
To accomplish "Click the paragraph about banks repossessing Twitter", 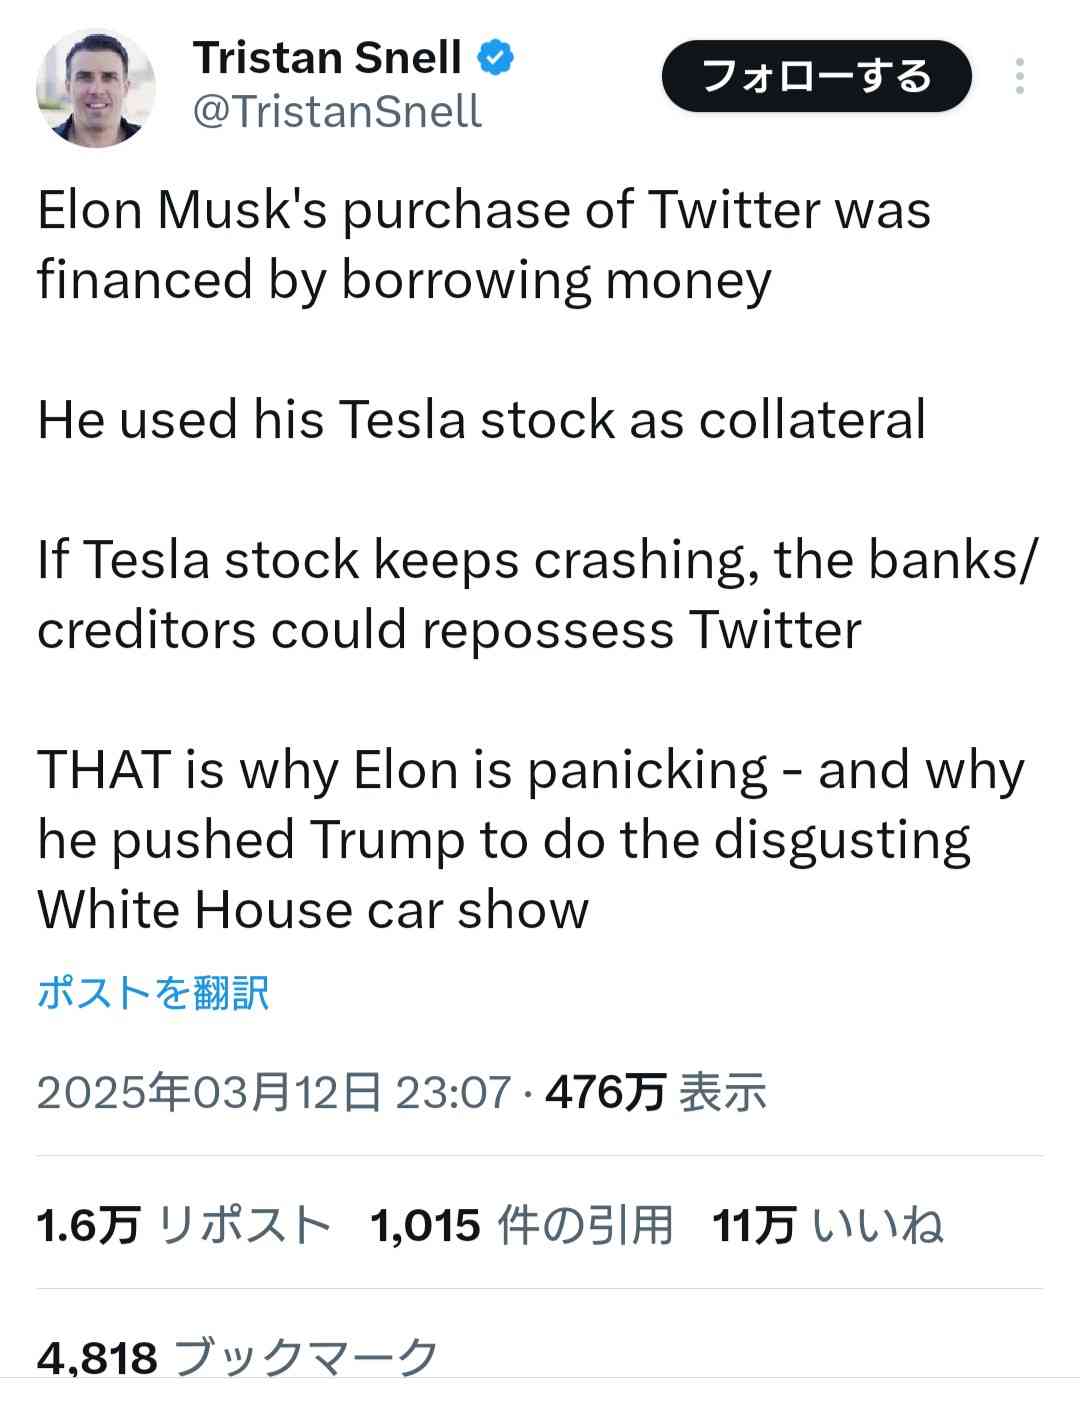I will tap(539, 594).
